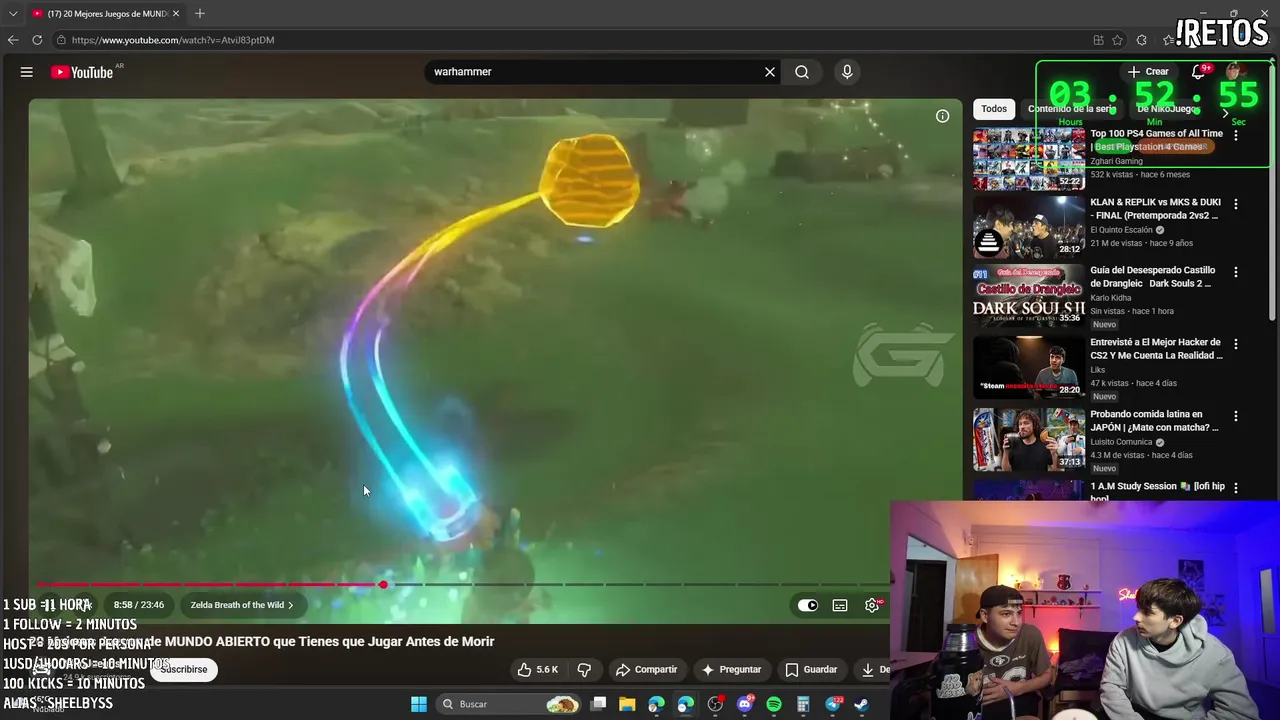Open the Preguntar assistant button

[x=732, y=670]
